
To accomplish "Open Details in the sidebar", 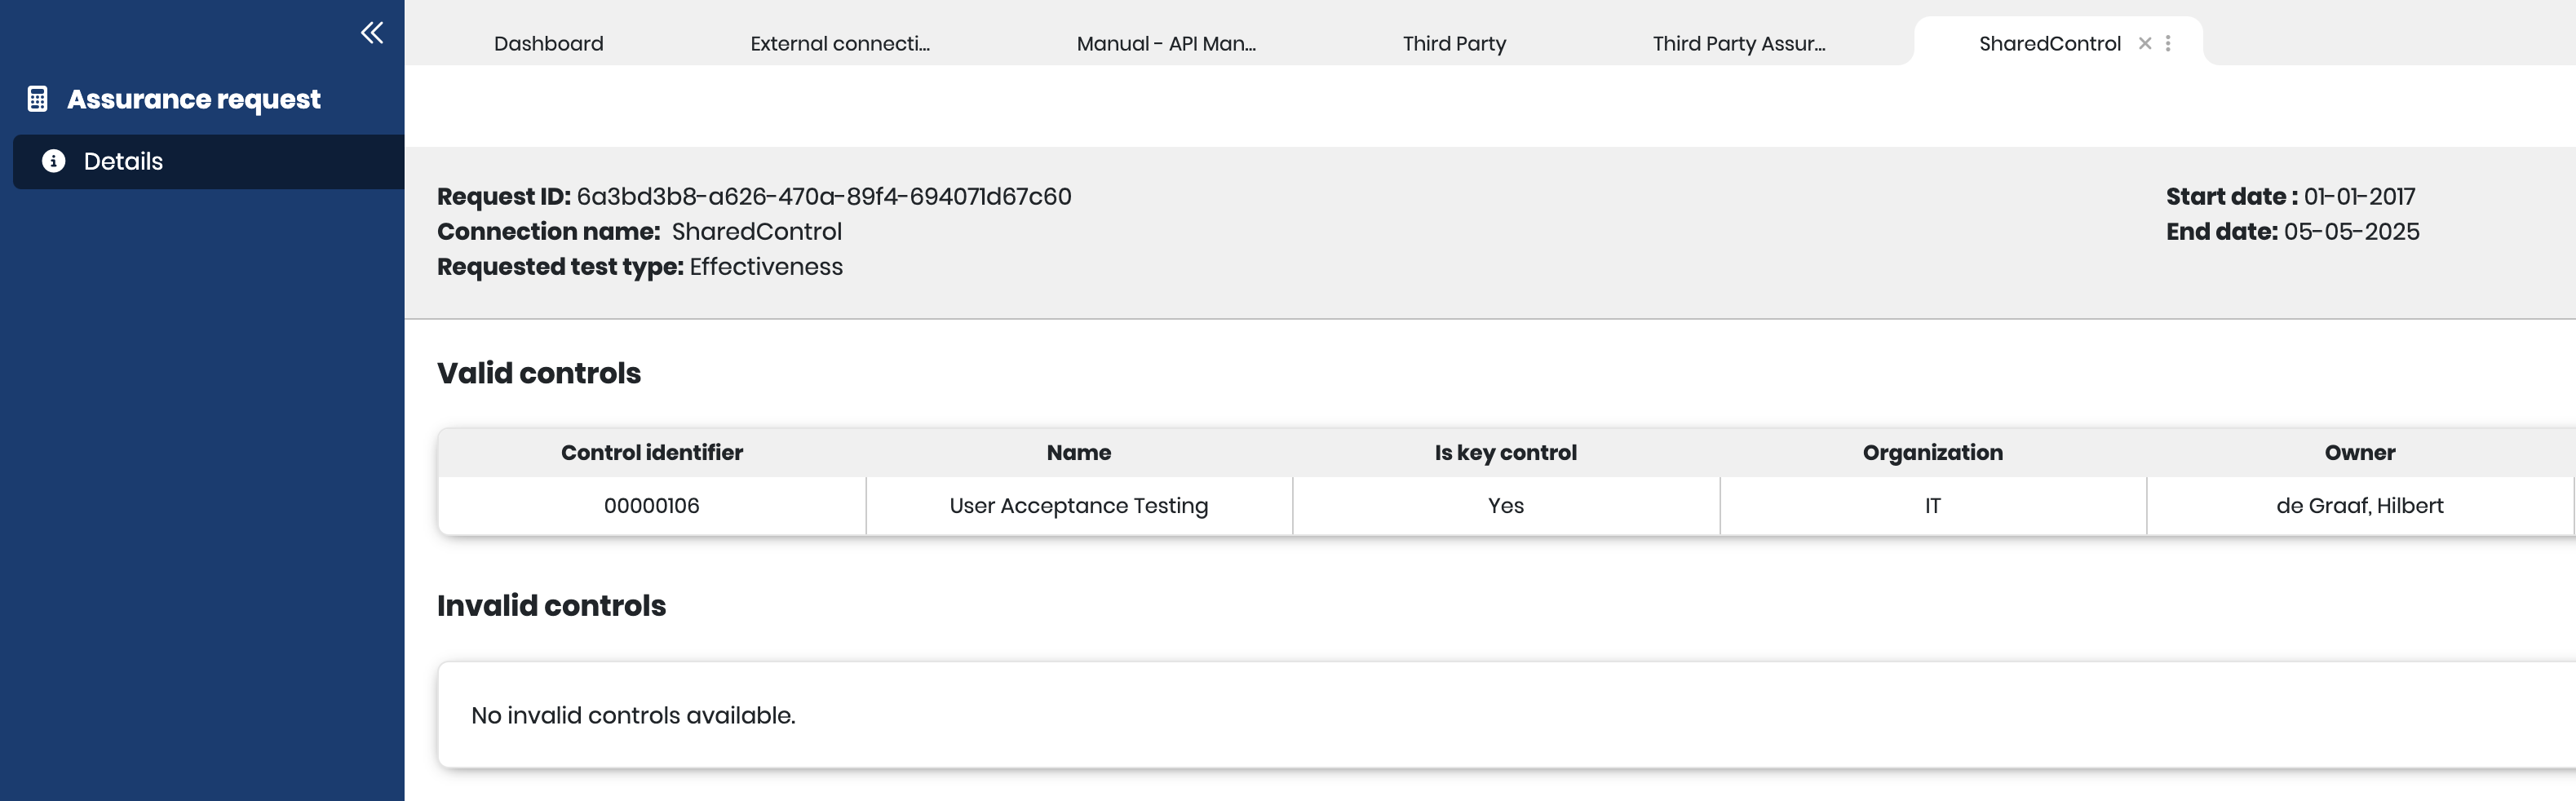I will (123, 161).
